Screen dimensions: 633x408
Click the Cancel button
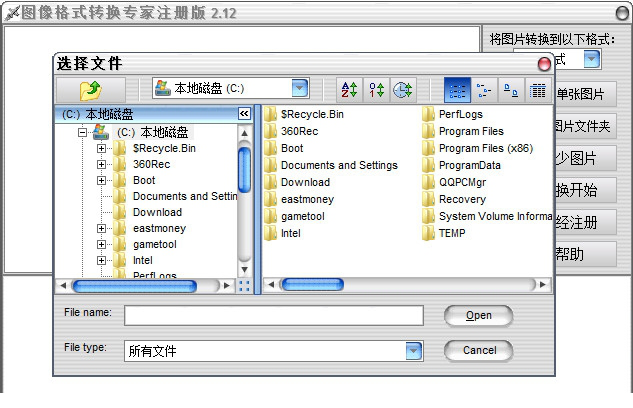pos(479,350)
